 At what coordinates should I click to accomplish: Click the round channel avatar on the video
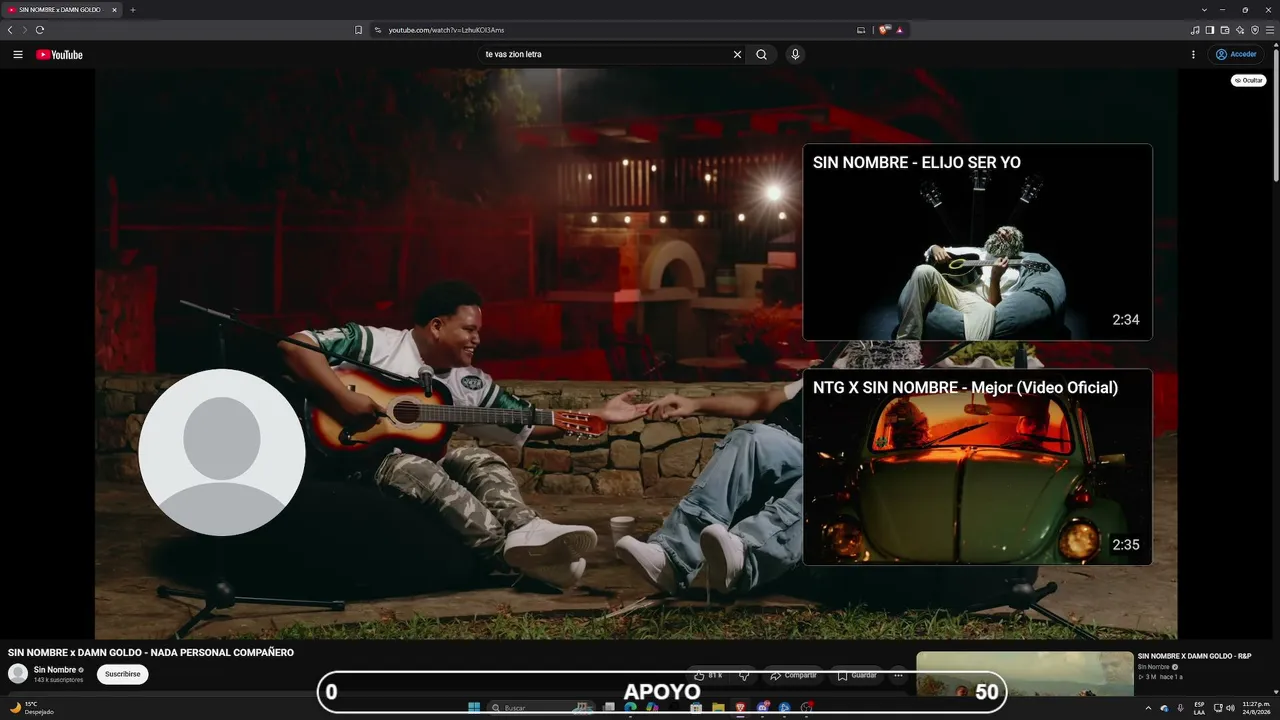[x=222, y=452]
